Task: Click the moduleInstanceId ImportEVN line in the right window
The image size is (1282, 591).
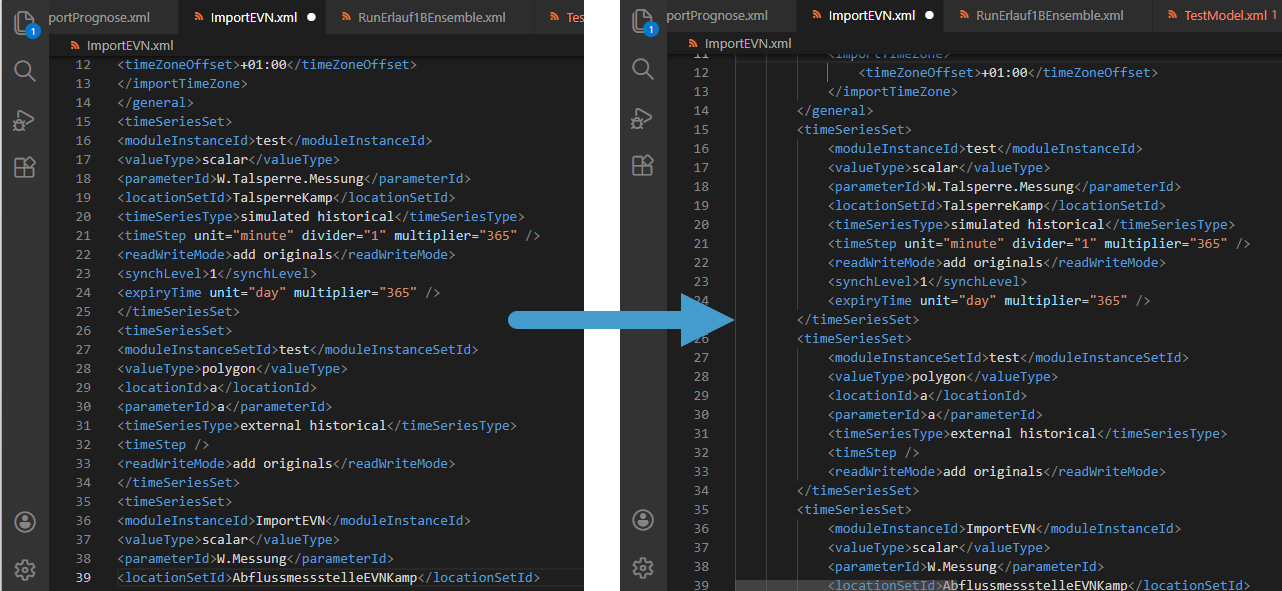Action: point(1005,528)
